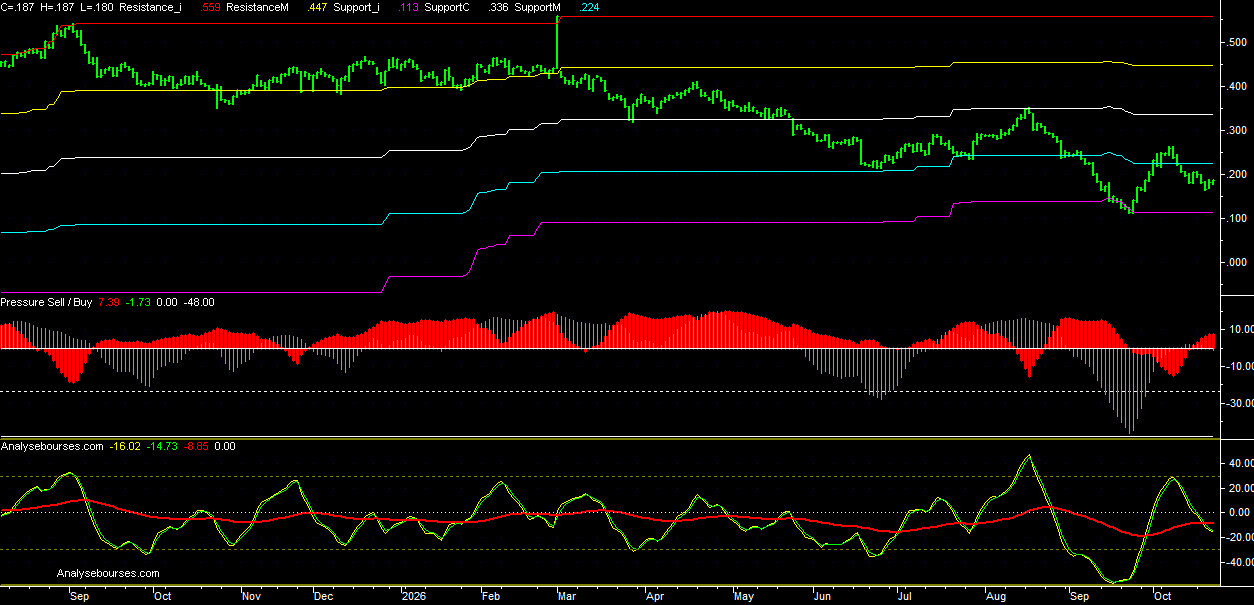This screenshot has width=1254, height=605.
Task: Click the "Pressure Sell / Buy" indicator title
Action: [46, 302]
